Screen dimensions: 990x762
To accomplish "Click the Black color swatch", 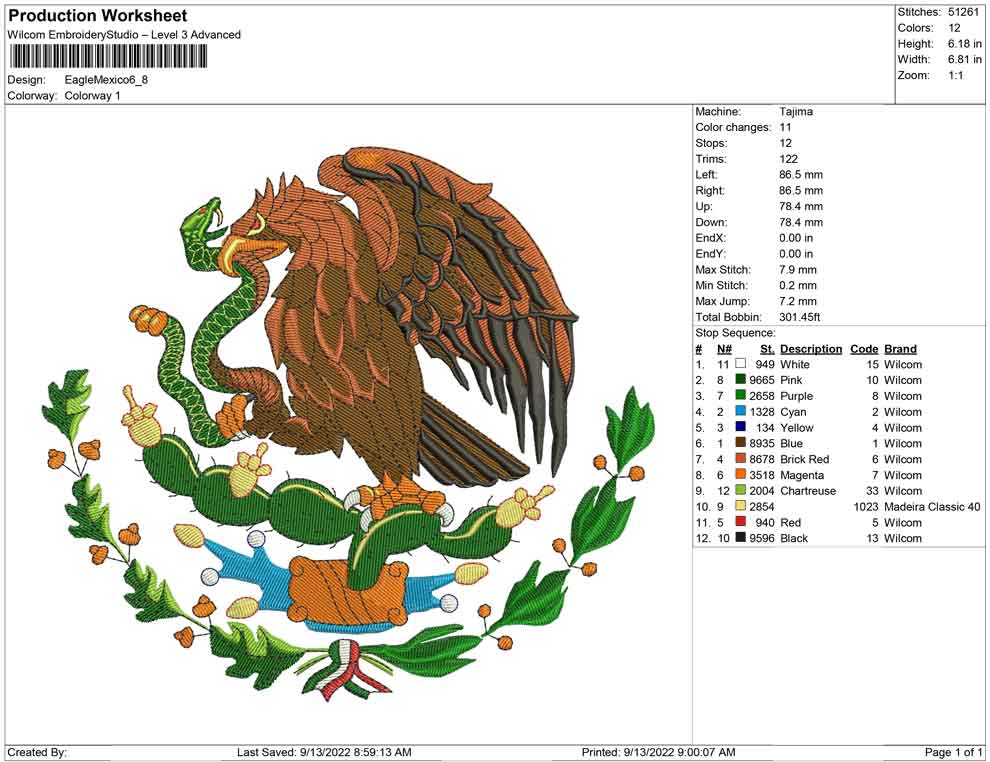I will click(x=741, y=537).
